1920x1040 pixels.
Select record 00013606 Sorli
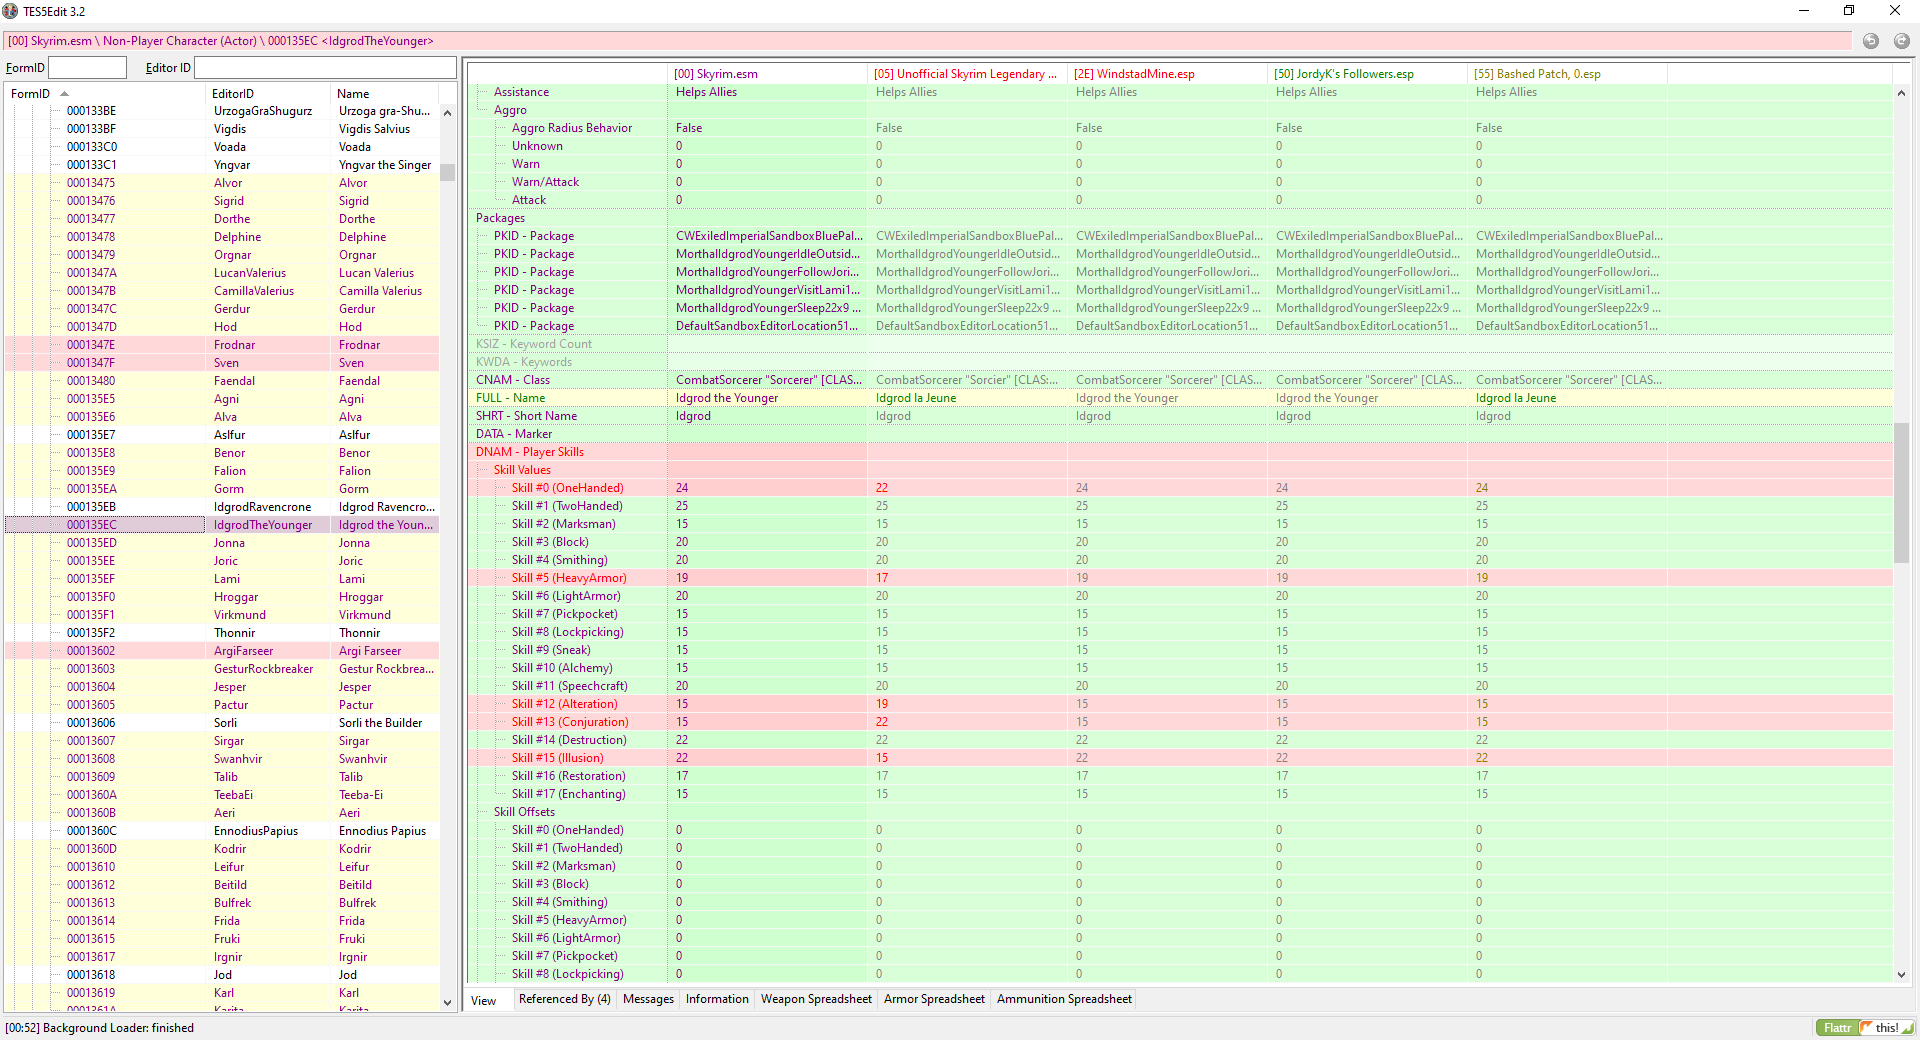pyautogui.click(x=222, y=723)
